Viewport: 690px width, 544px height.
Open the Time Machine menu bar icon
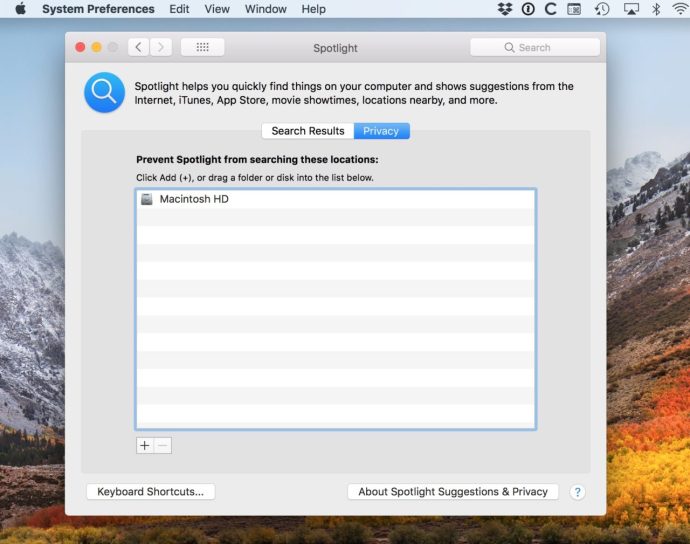point(602,9)
